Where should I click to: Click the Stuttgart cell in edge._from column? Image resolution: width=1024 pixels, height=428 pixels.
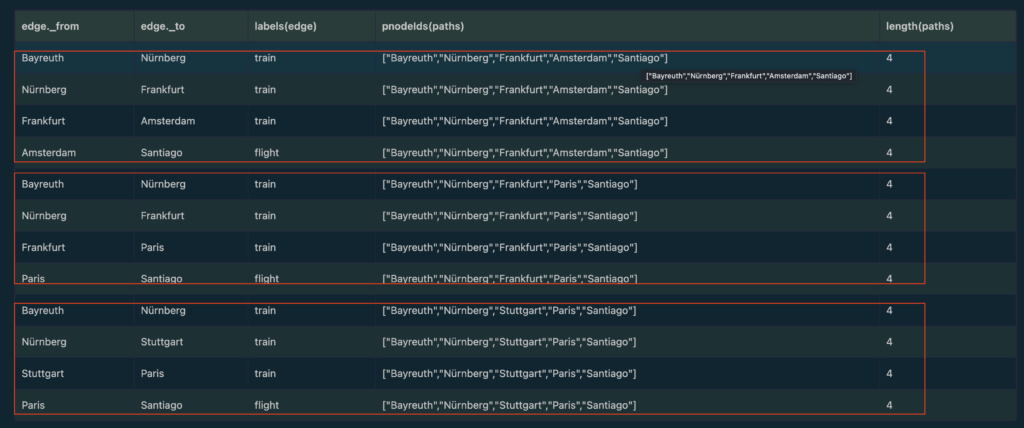(x=43, y=373)
